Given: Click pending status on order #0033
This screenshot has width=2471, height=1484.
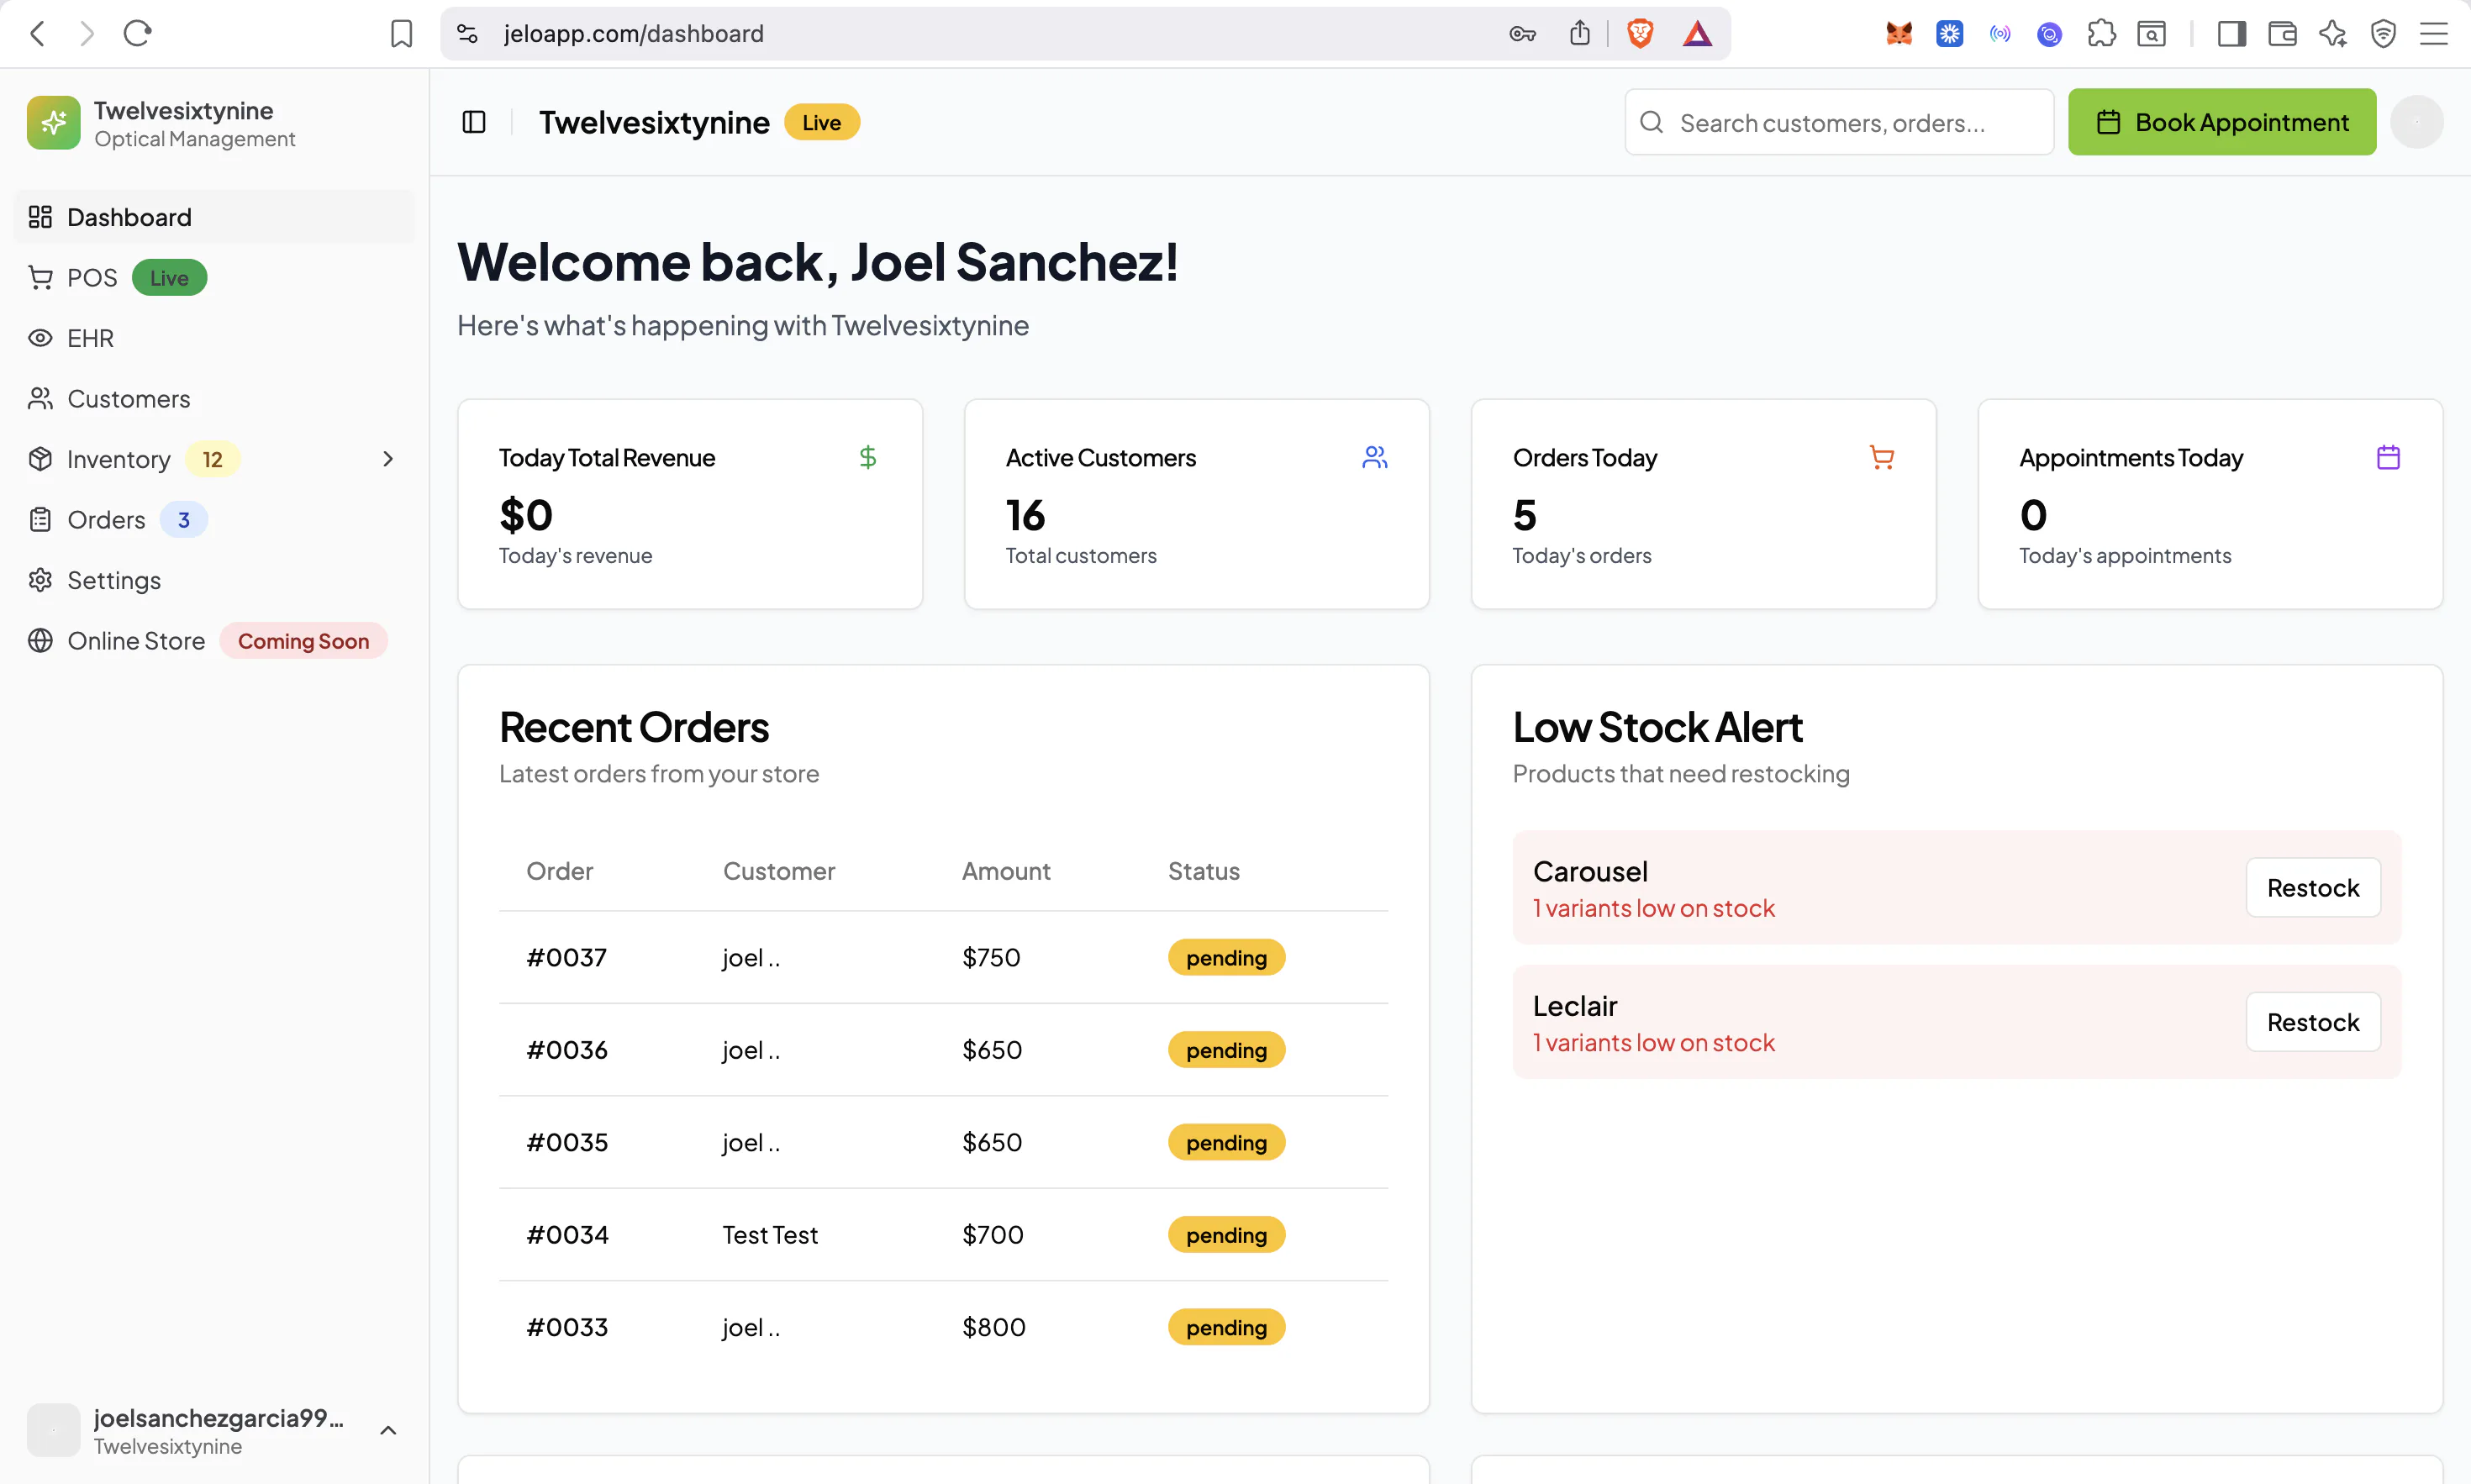Looking at the screenshot, I should coord(1226,1327).
